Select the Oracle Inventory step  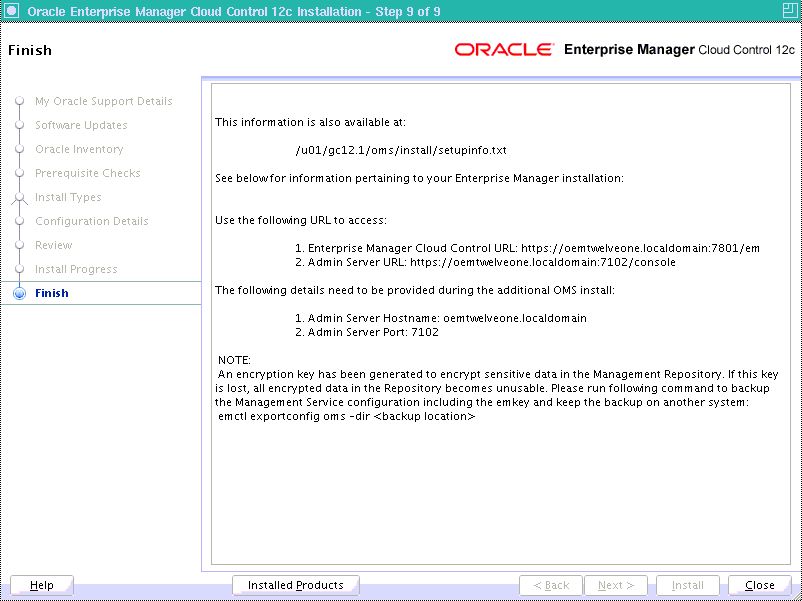(79, 149)
